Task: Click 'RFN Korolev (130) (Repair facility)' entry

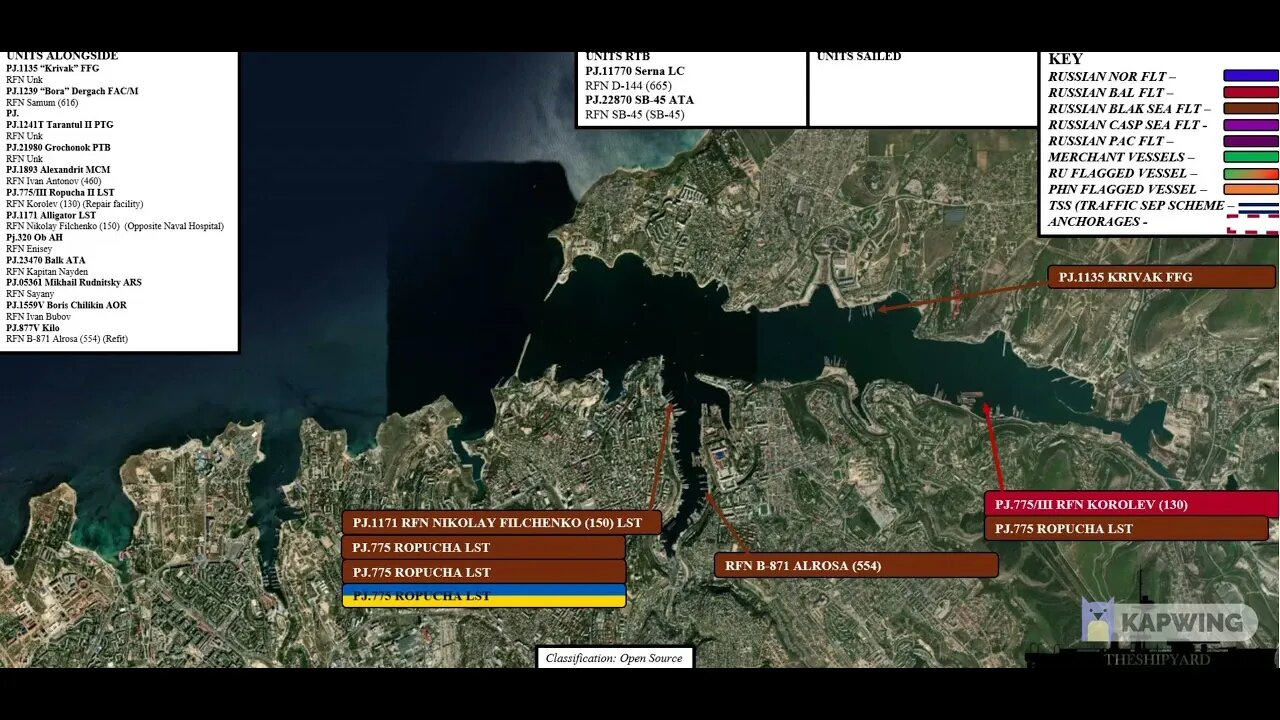Action: (73, 203)
